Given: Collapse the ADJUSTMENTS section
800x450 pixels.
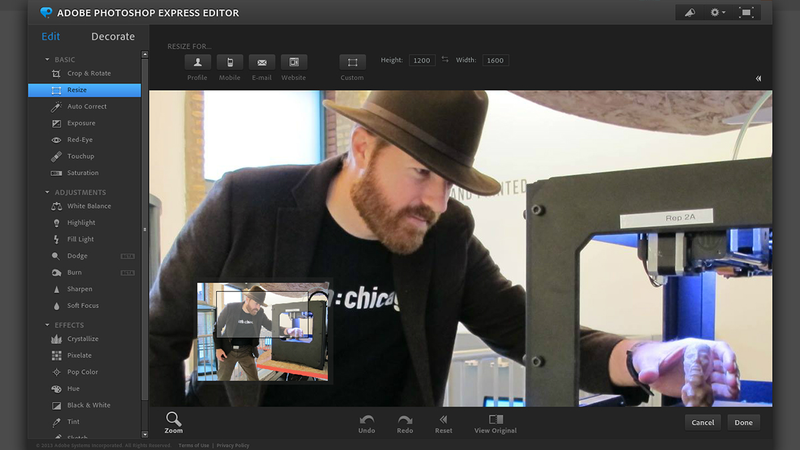Looking at the screenshot, I should [47, 192].
